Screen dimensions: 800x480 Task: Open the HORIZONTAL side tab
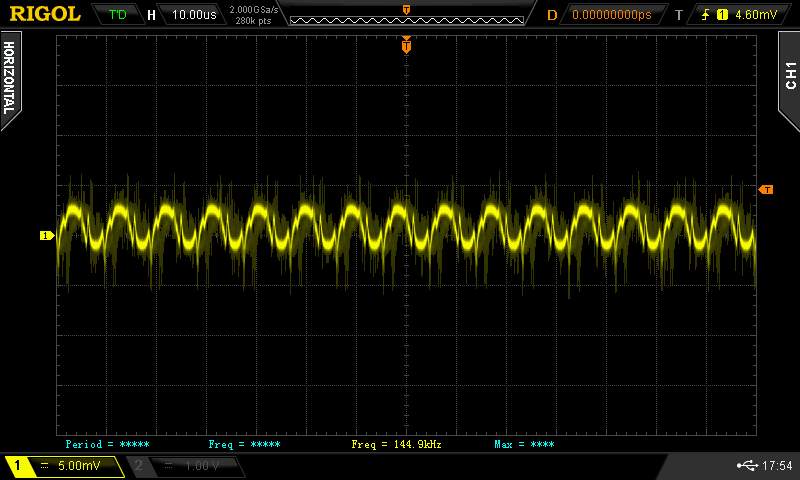10,77
